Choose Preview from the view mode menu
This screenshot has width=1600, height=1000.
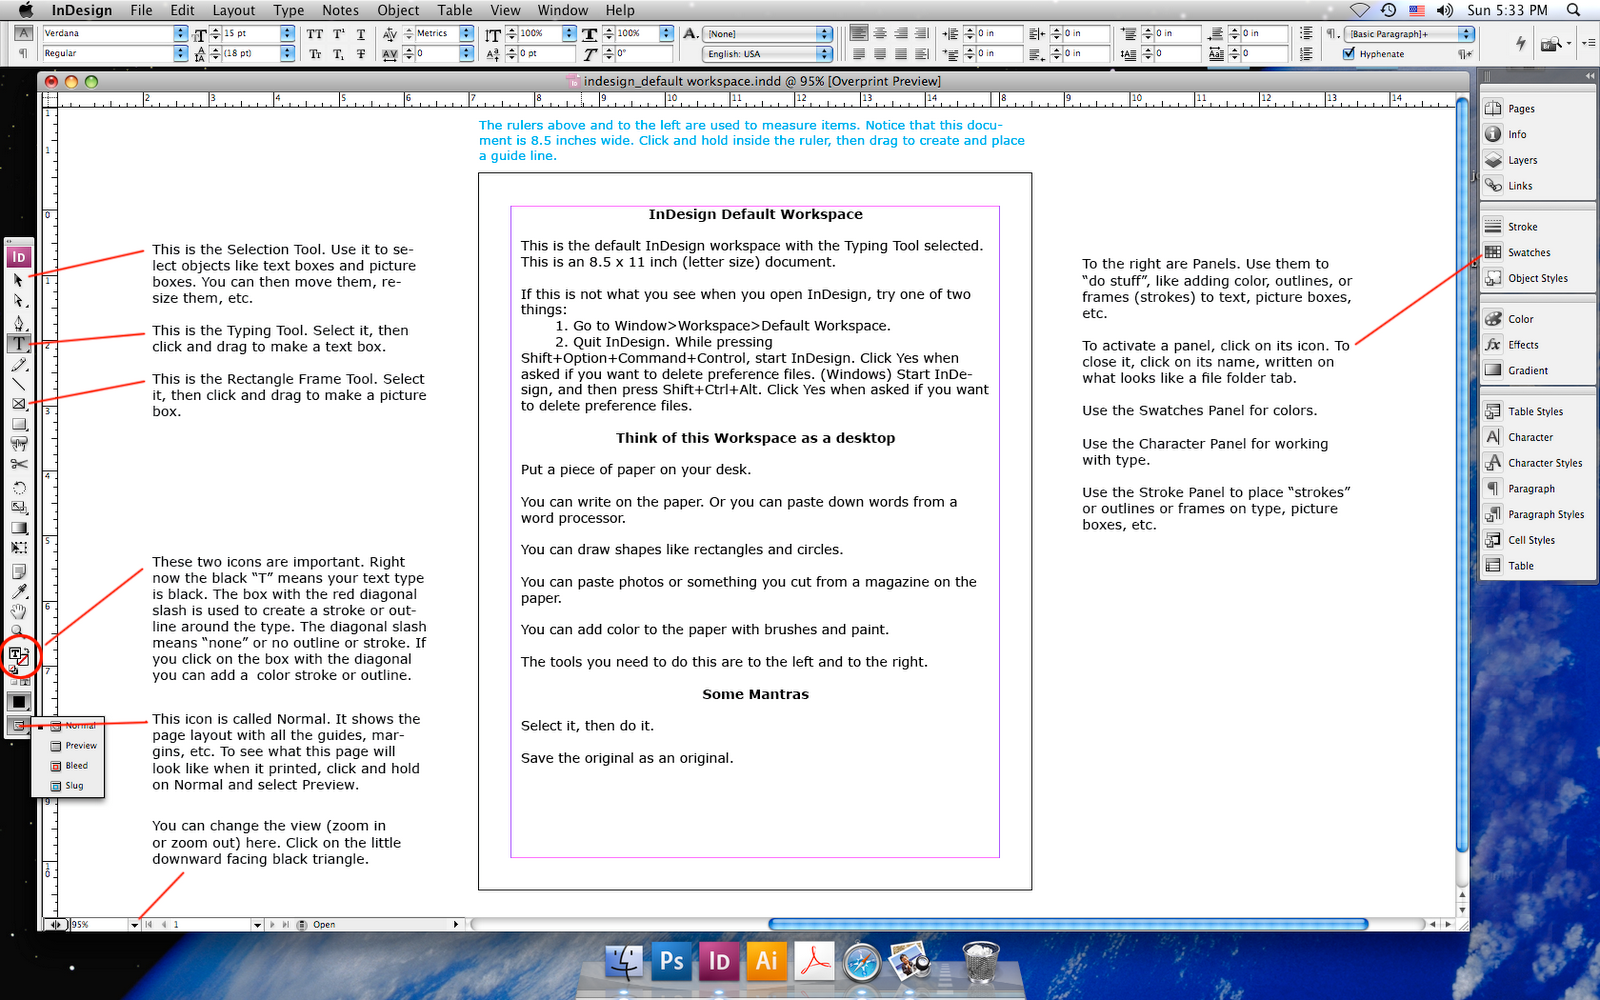click(74, 746)
